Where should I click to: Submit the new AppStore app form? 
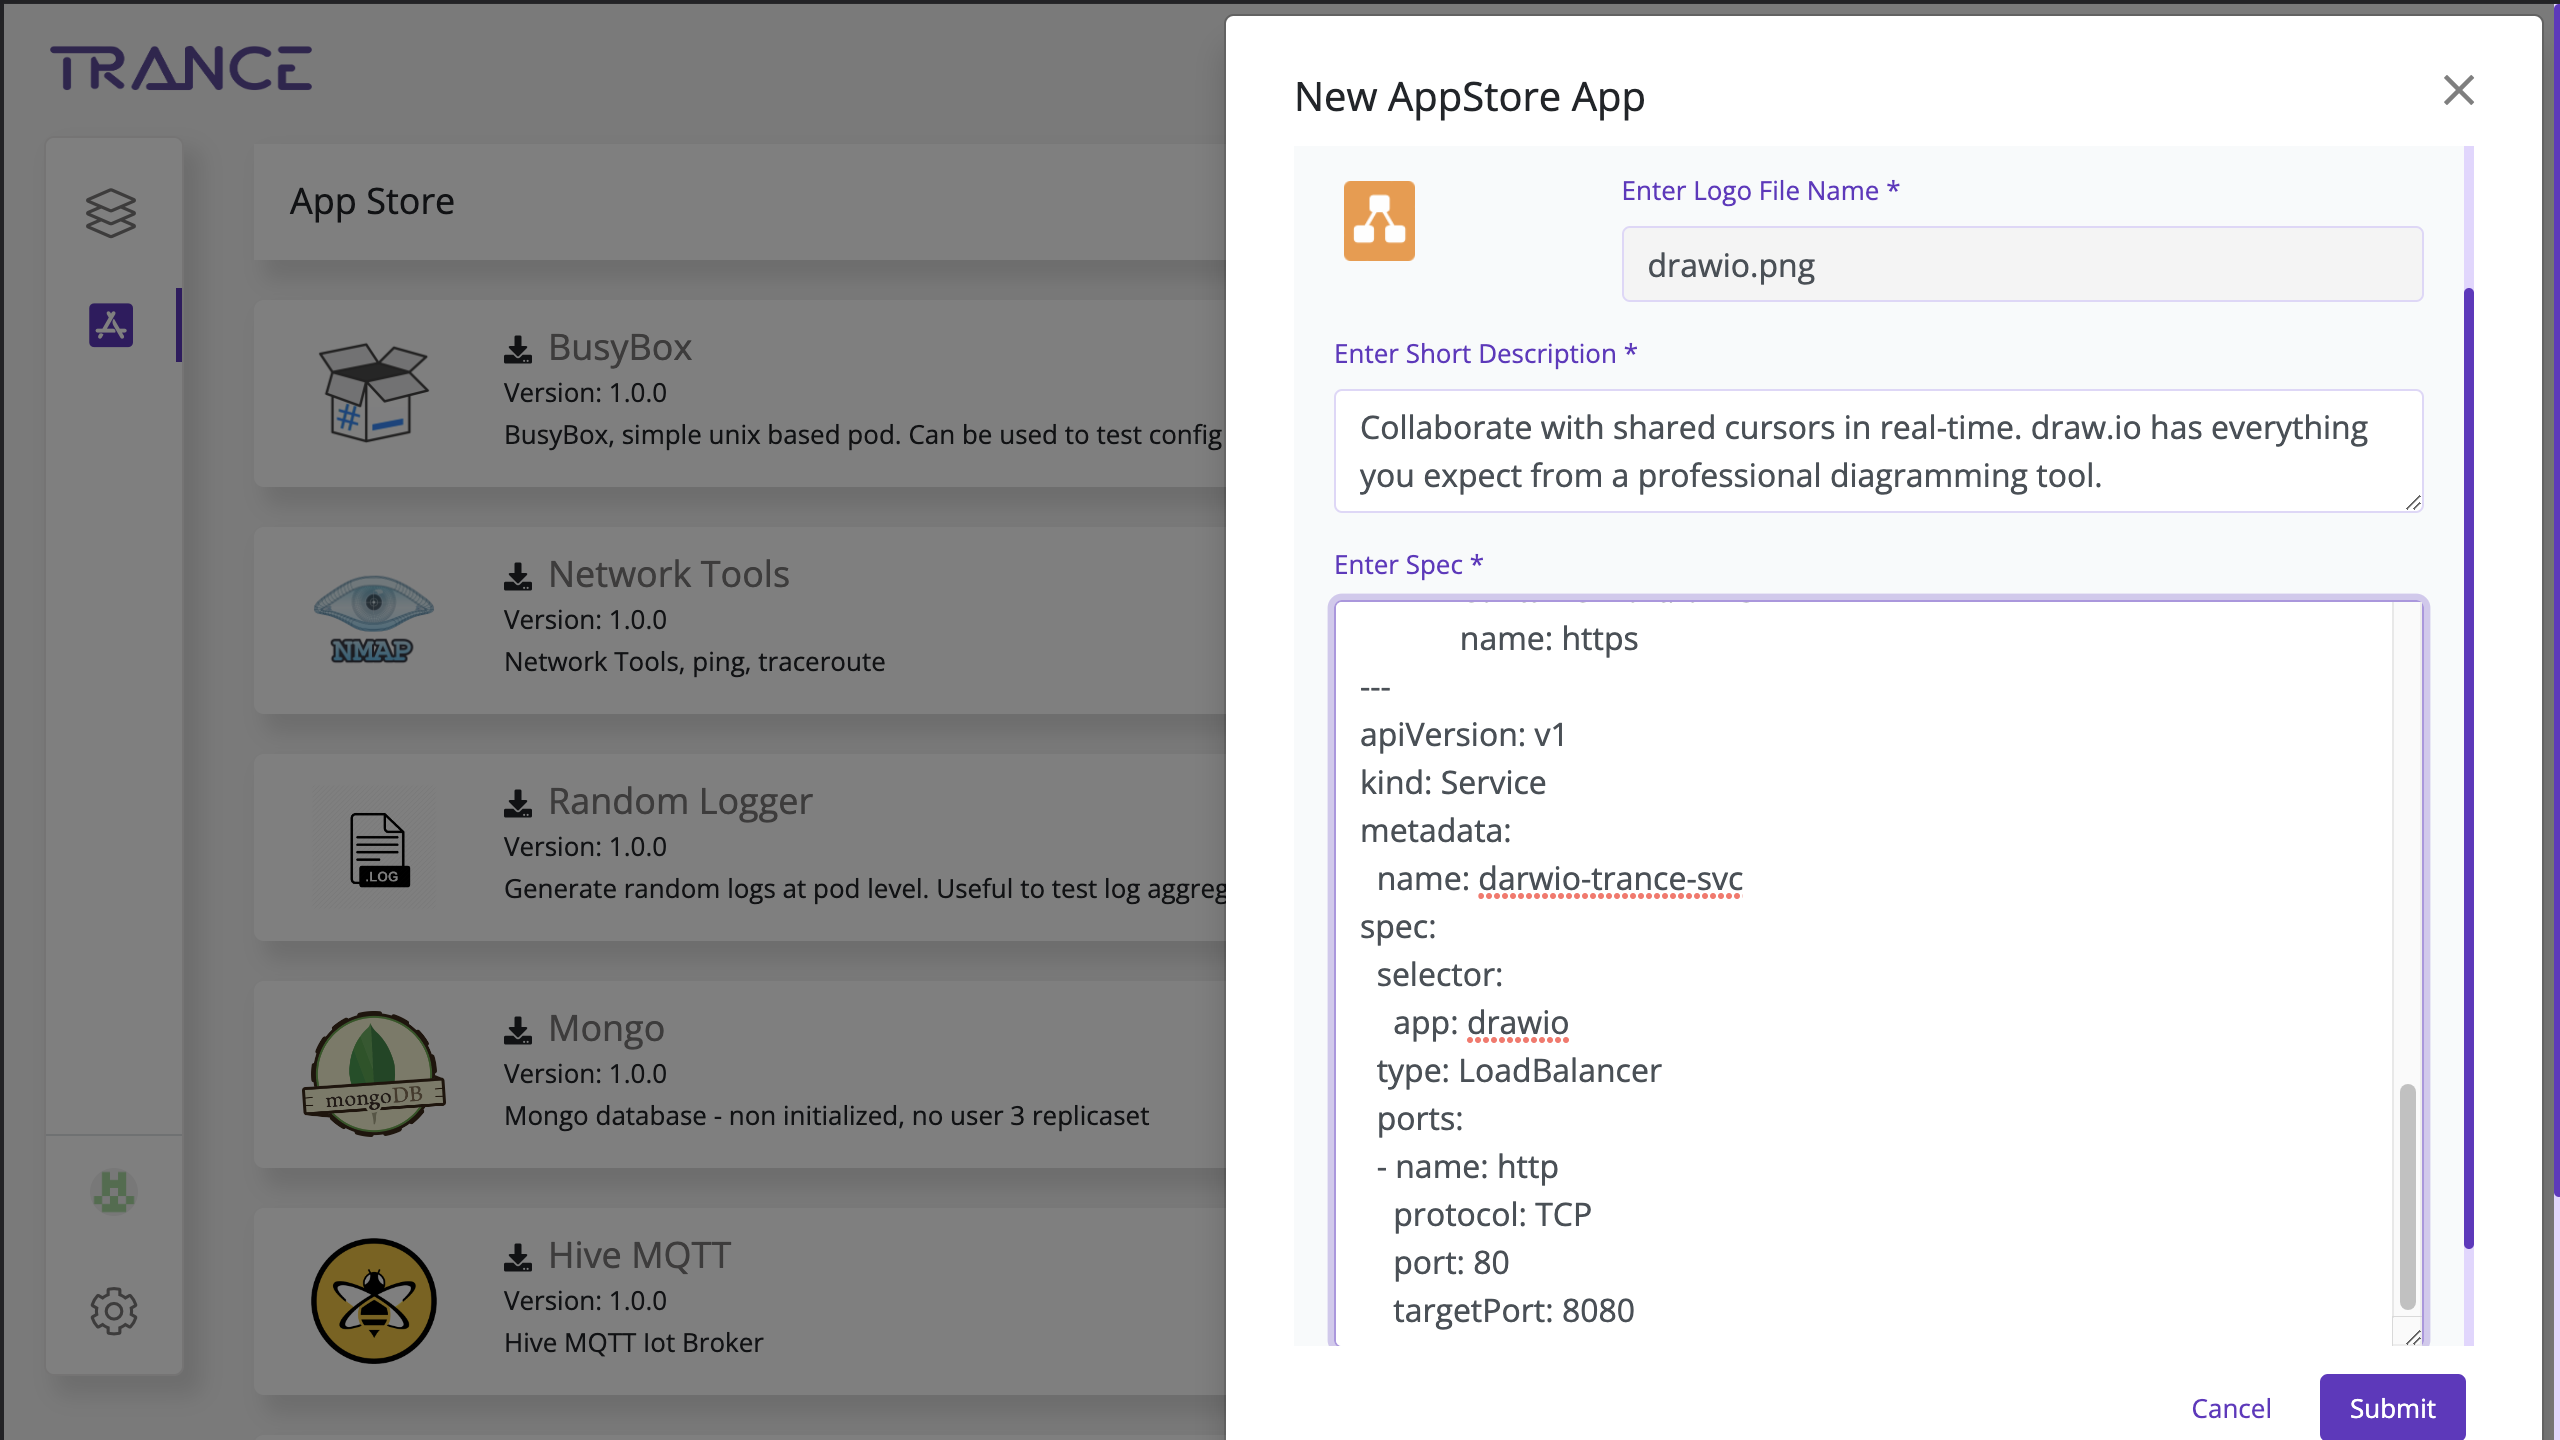2391,1408
